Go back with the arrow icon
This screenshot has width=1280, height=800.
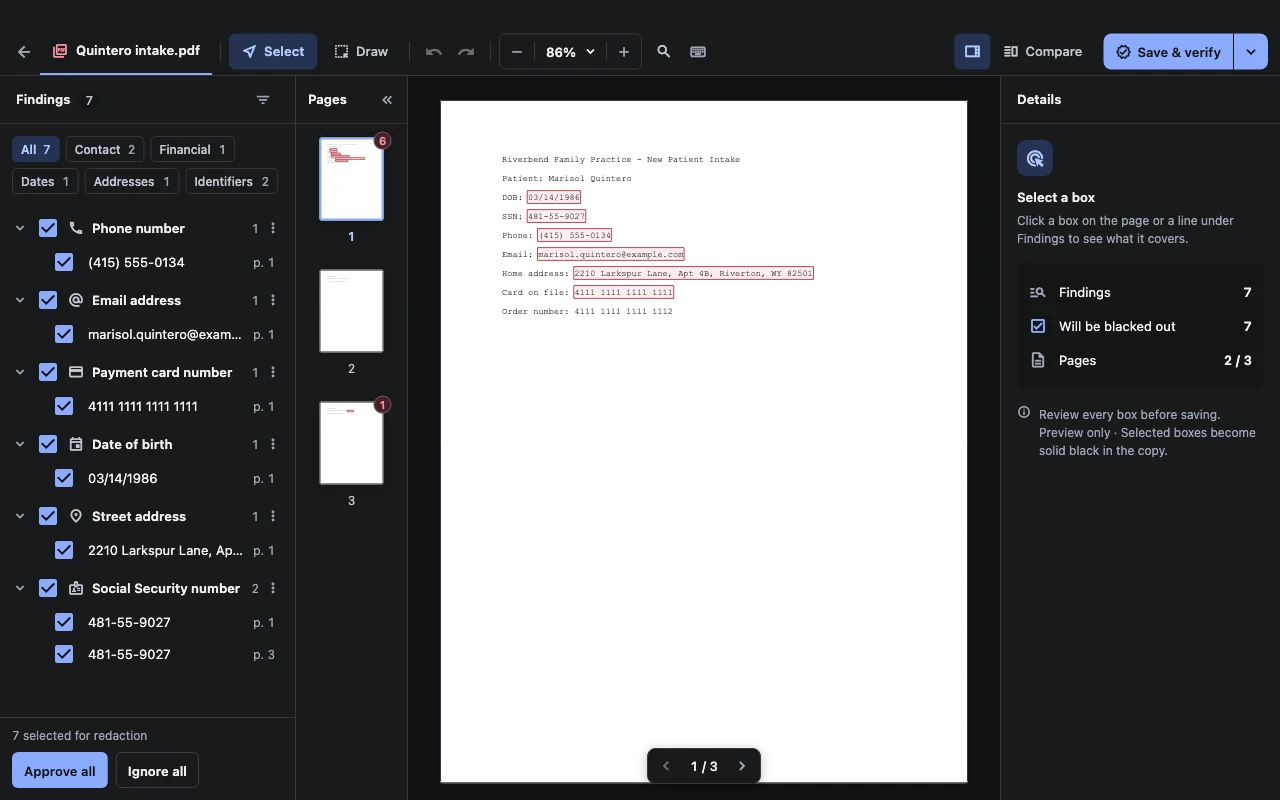[24, 52]
